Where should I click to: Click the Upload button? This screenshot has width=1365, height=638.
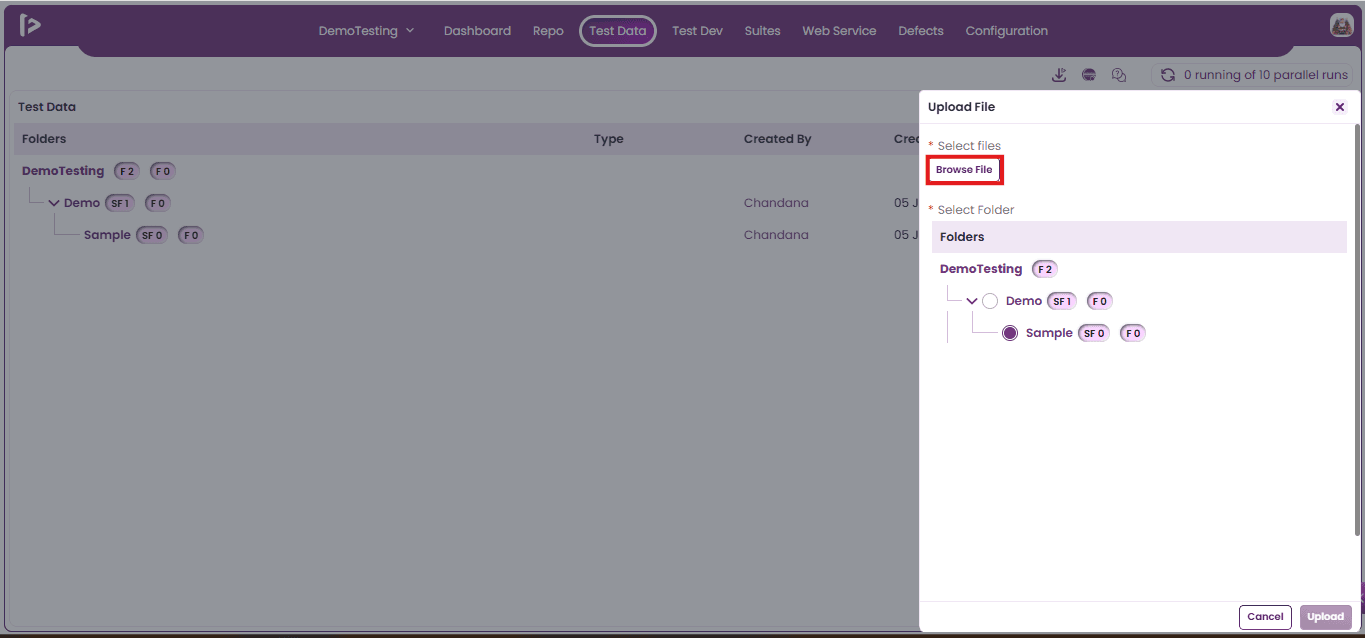coord(1326,617)
